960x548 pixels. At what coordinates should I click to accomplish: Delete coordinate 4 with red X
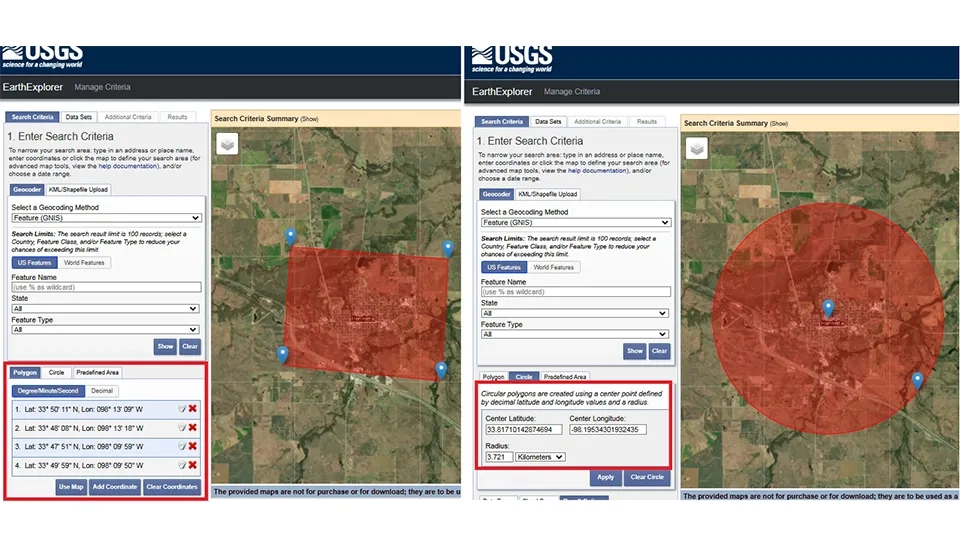[x=193, y=465]
